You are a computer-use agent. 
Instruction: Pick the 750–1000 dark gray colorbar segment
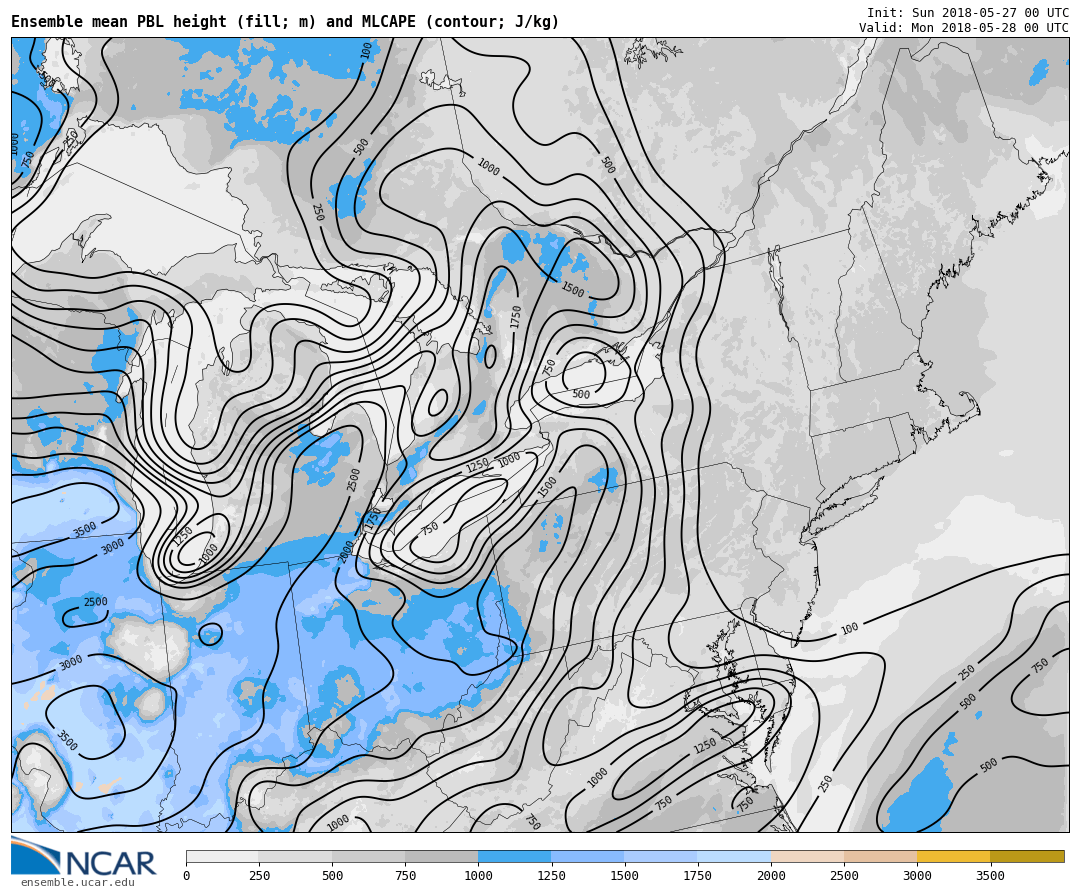pos(442,856)
